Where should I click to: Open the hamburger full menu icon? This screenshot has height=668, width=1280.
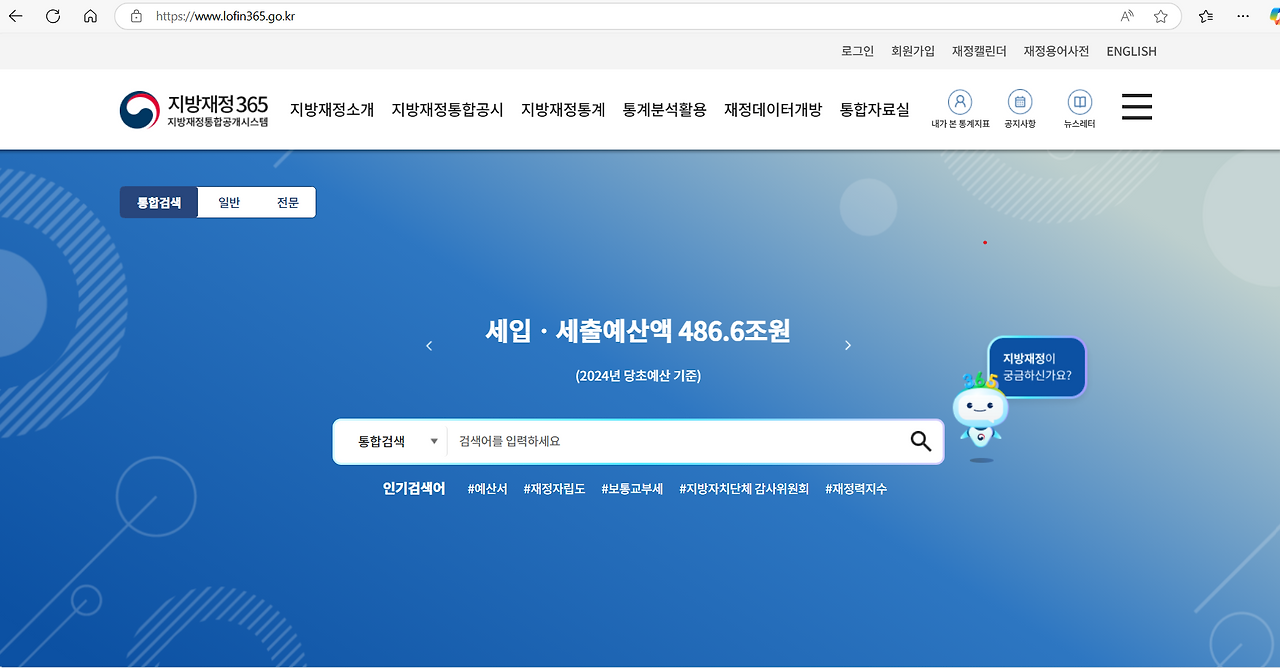click(1137, 107)
